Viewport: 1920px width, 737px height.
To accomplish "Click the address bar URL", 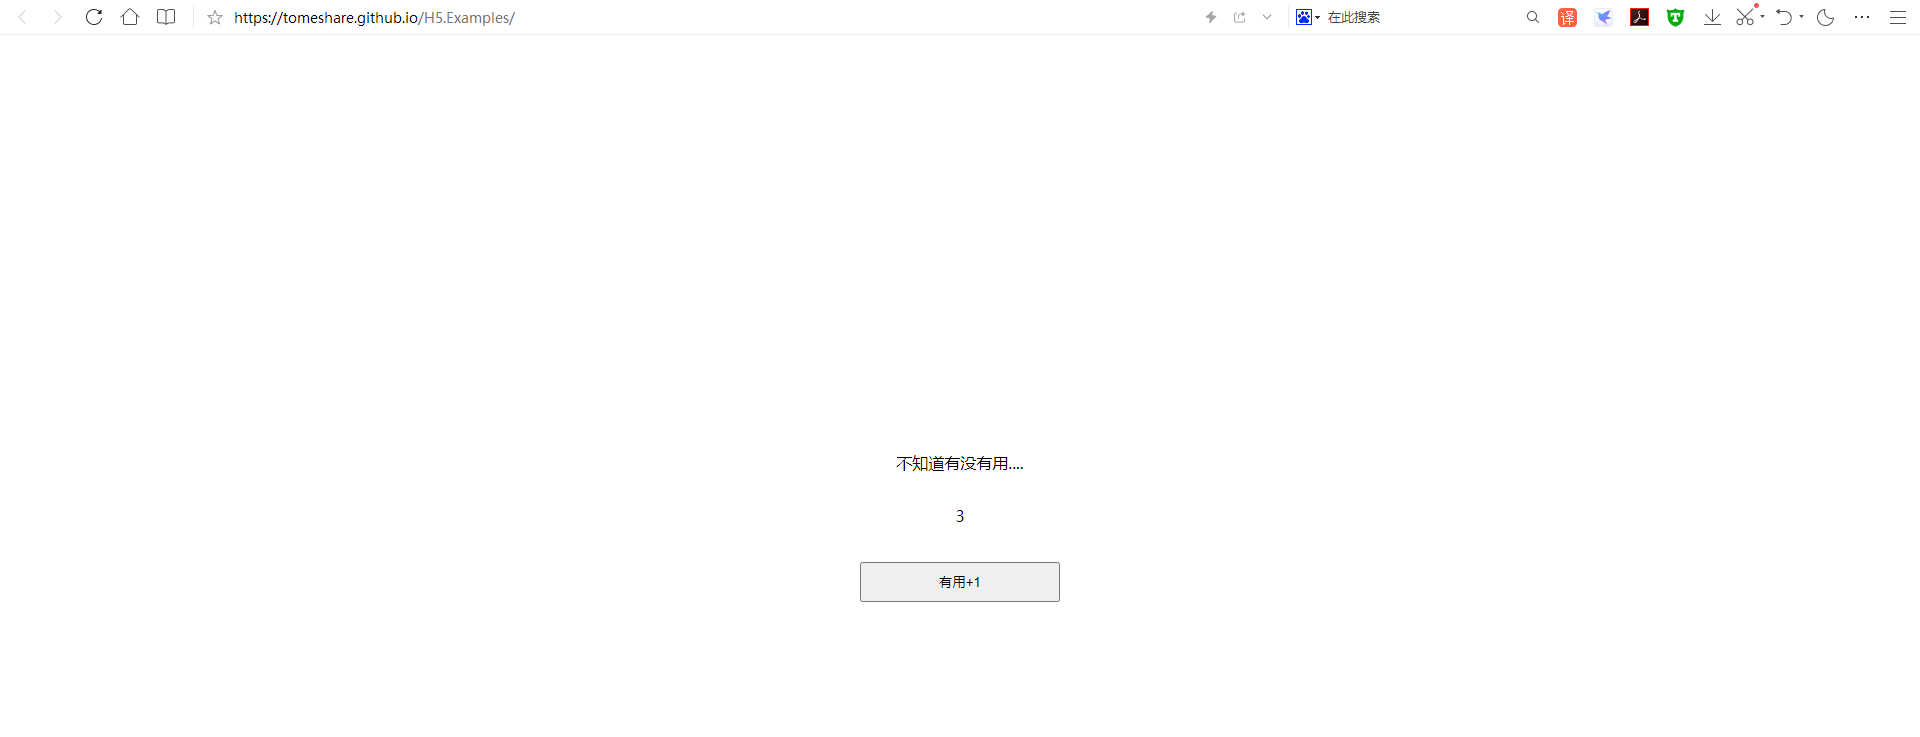I will tap(374, 18).
